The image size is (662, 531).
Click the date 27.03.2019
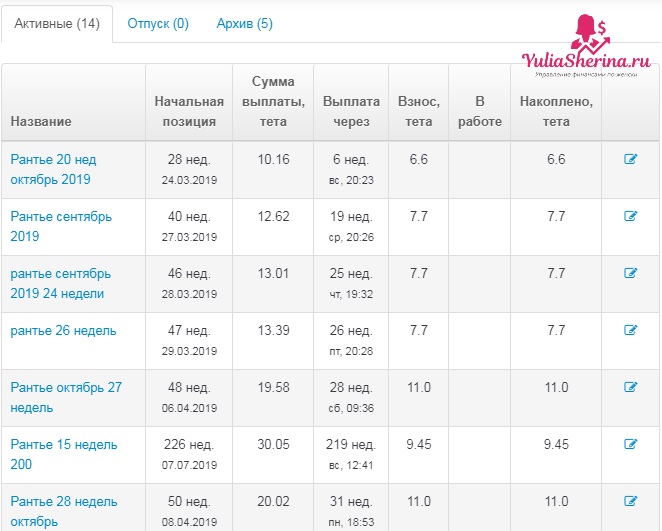(x=189, y=237)
